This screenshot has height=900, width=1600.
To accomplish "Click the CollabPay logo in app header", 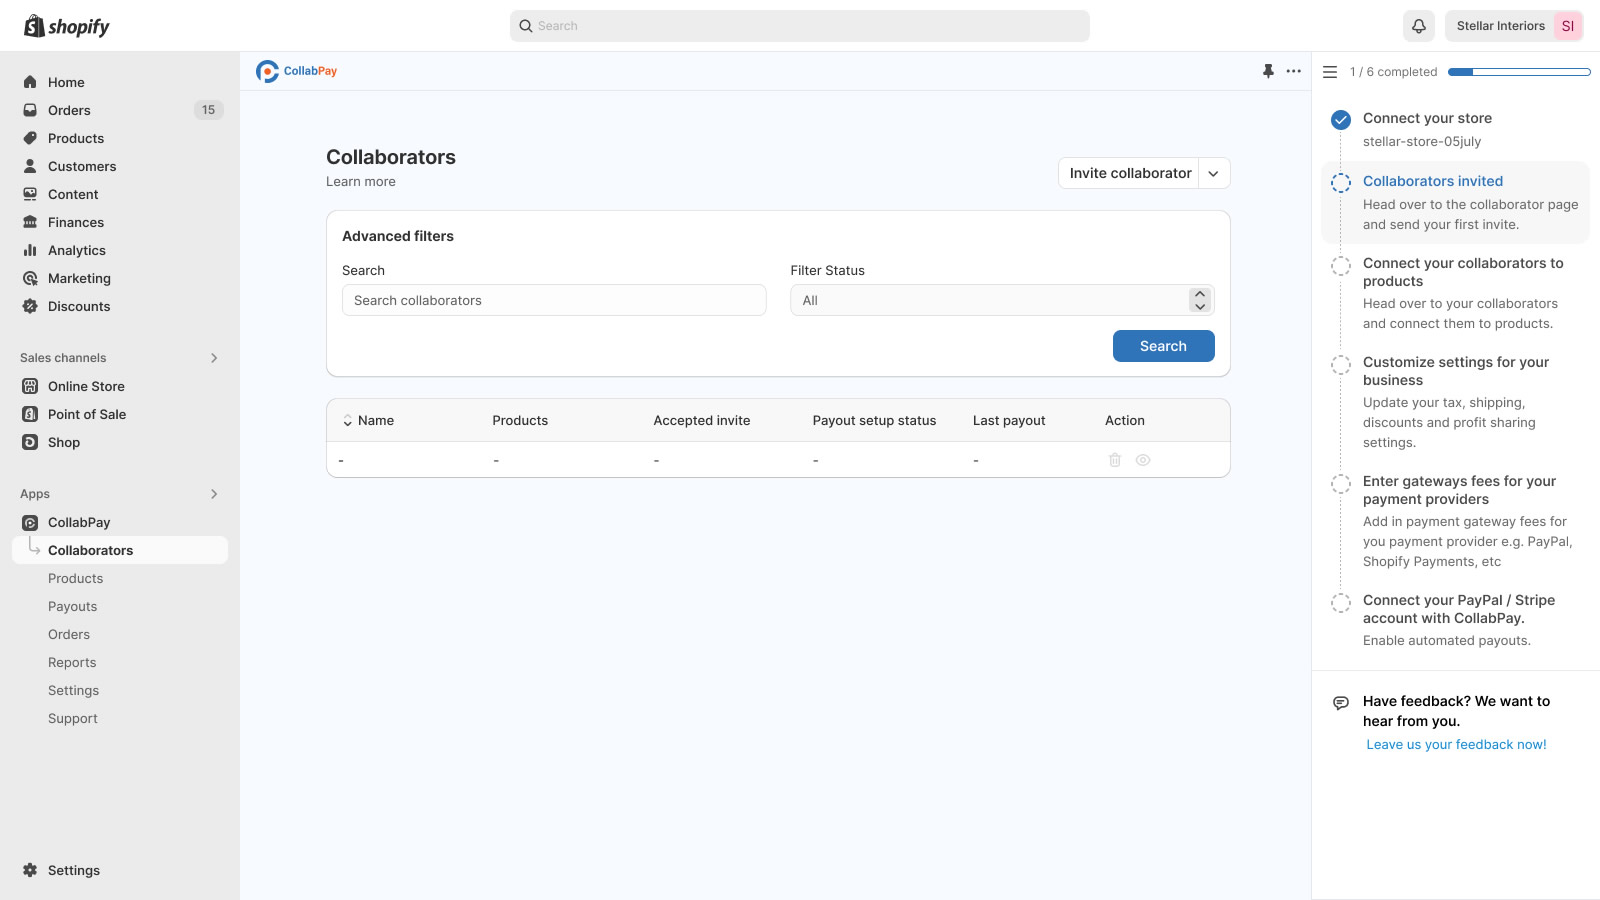I will (297, 71).
